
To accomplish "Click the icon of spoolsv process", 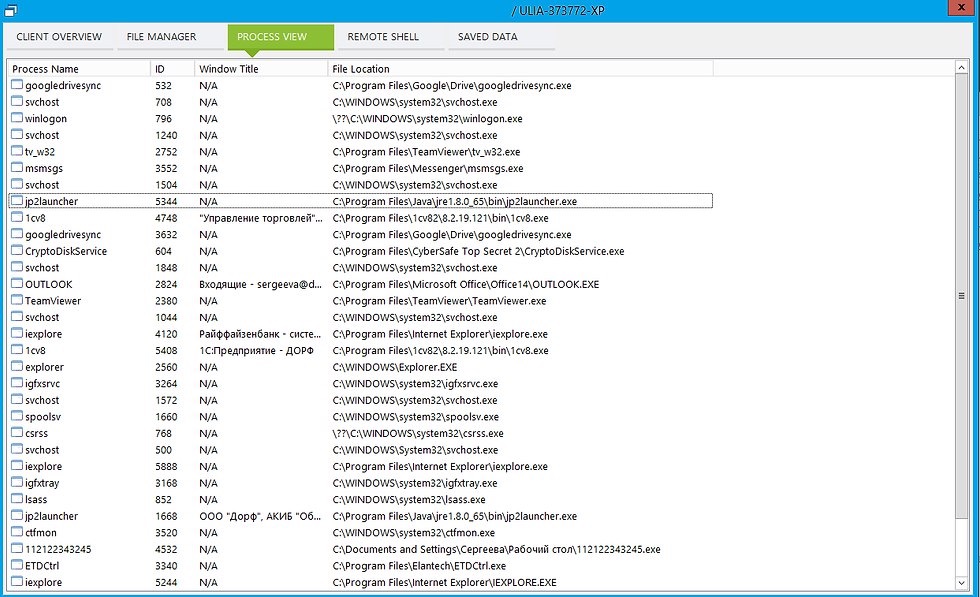I will [17, 416].
